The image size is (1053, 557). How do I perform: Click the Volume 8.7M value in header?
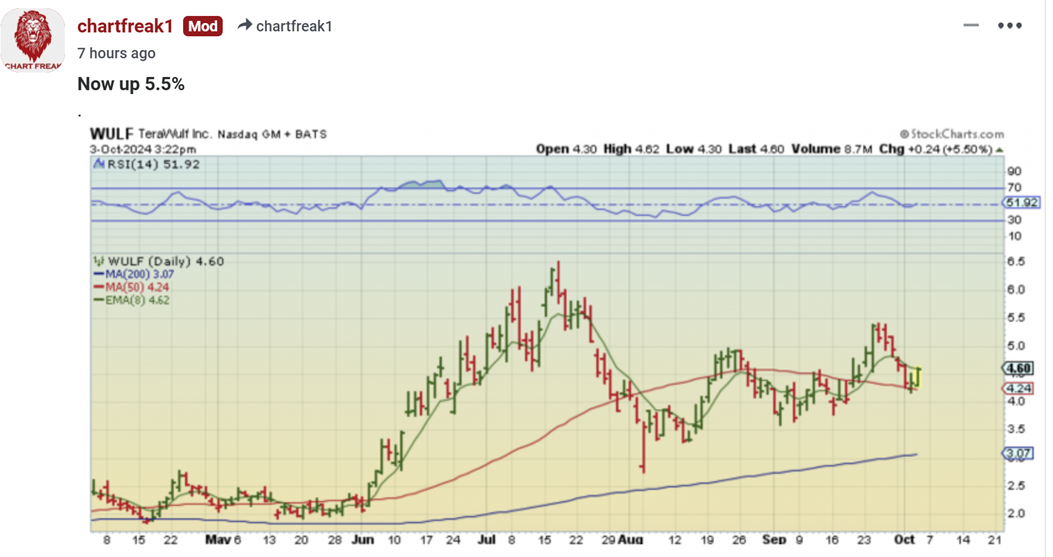coord(832,149)
